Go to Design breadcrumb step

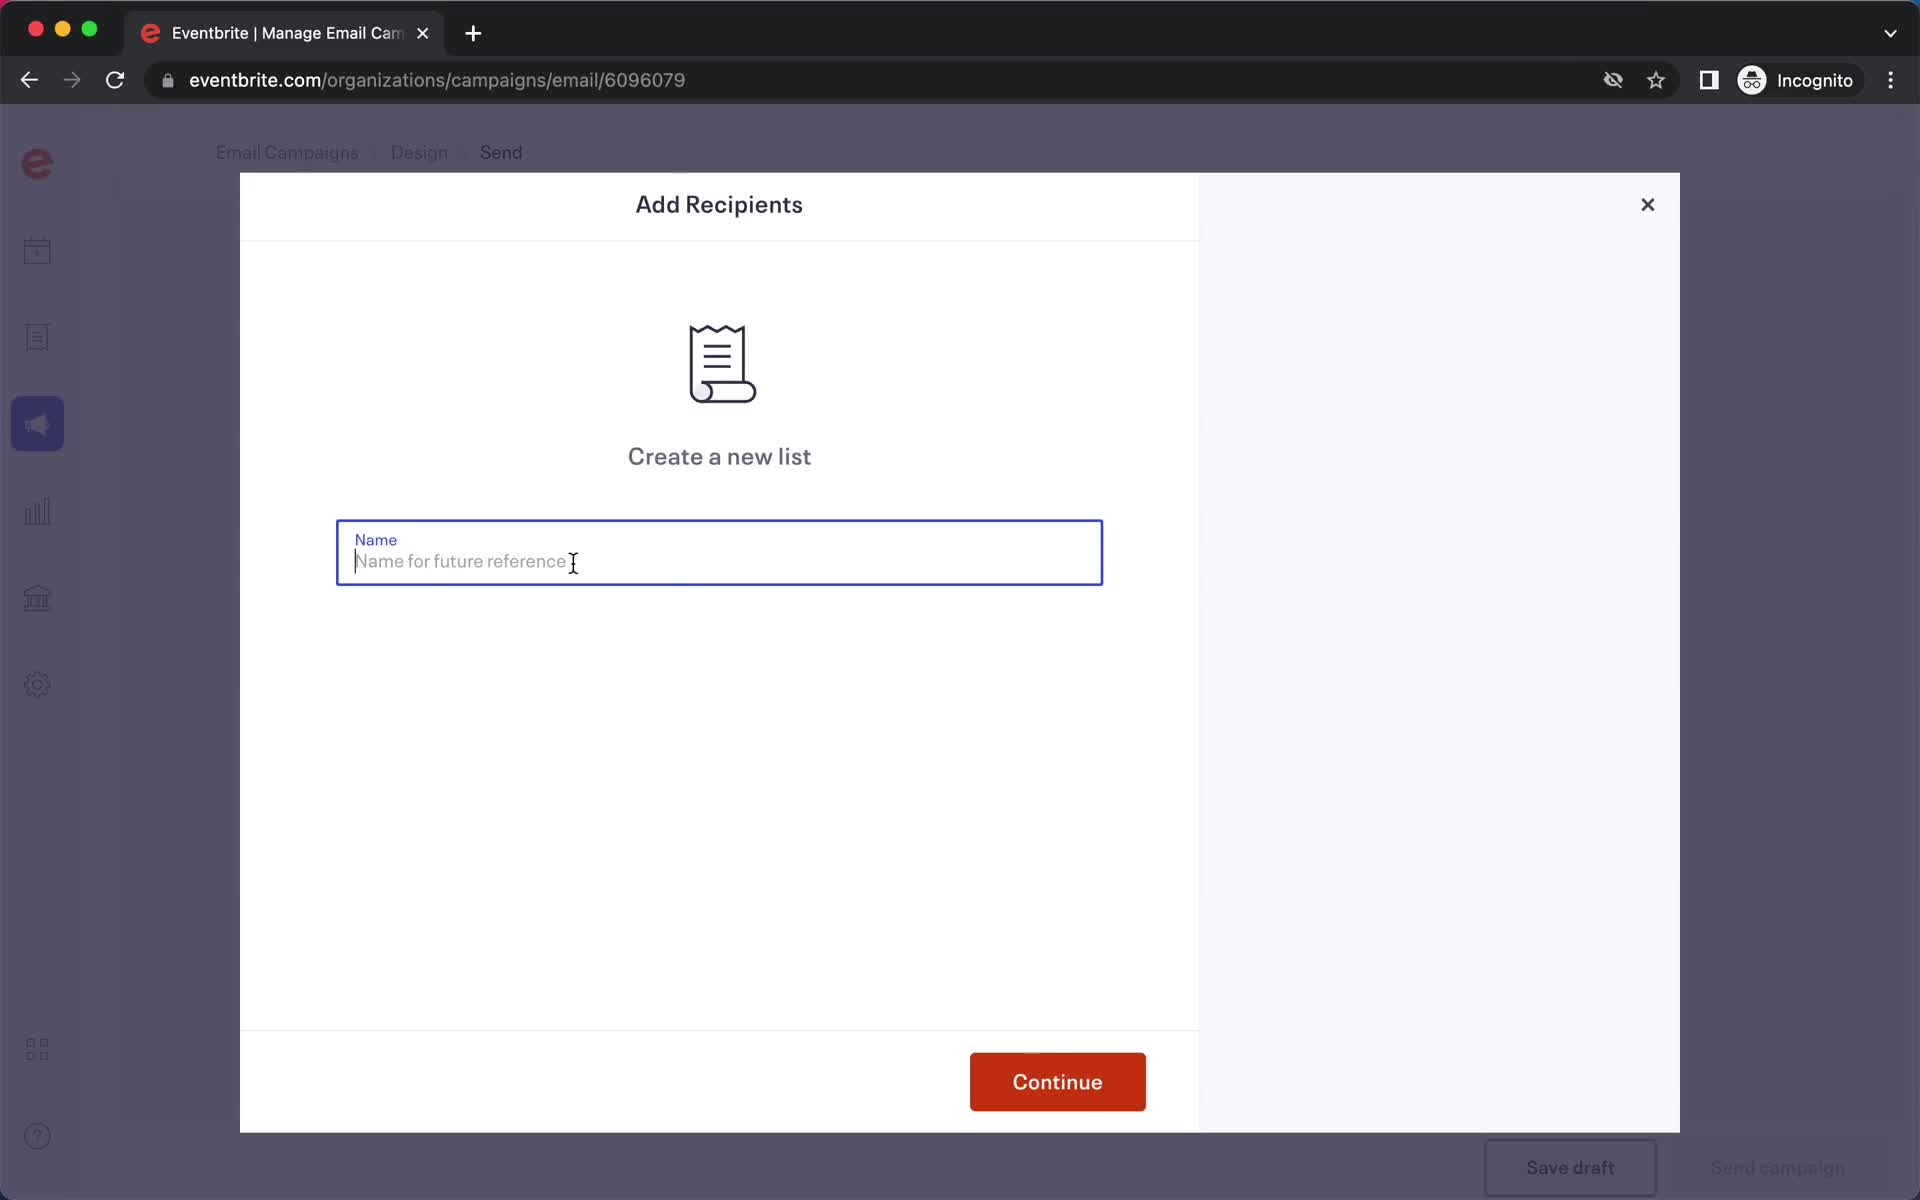click(419, 153)
